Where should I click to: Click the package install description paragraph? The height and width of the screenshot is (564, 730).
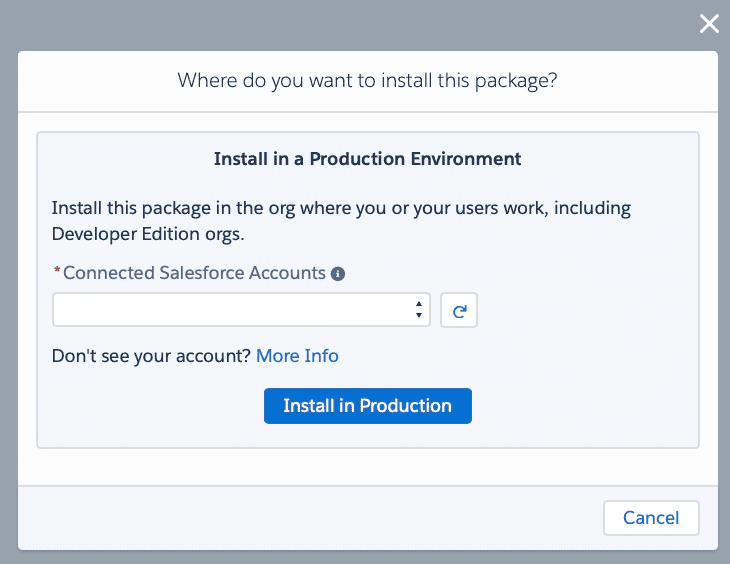click(340, 209)
